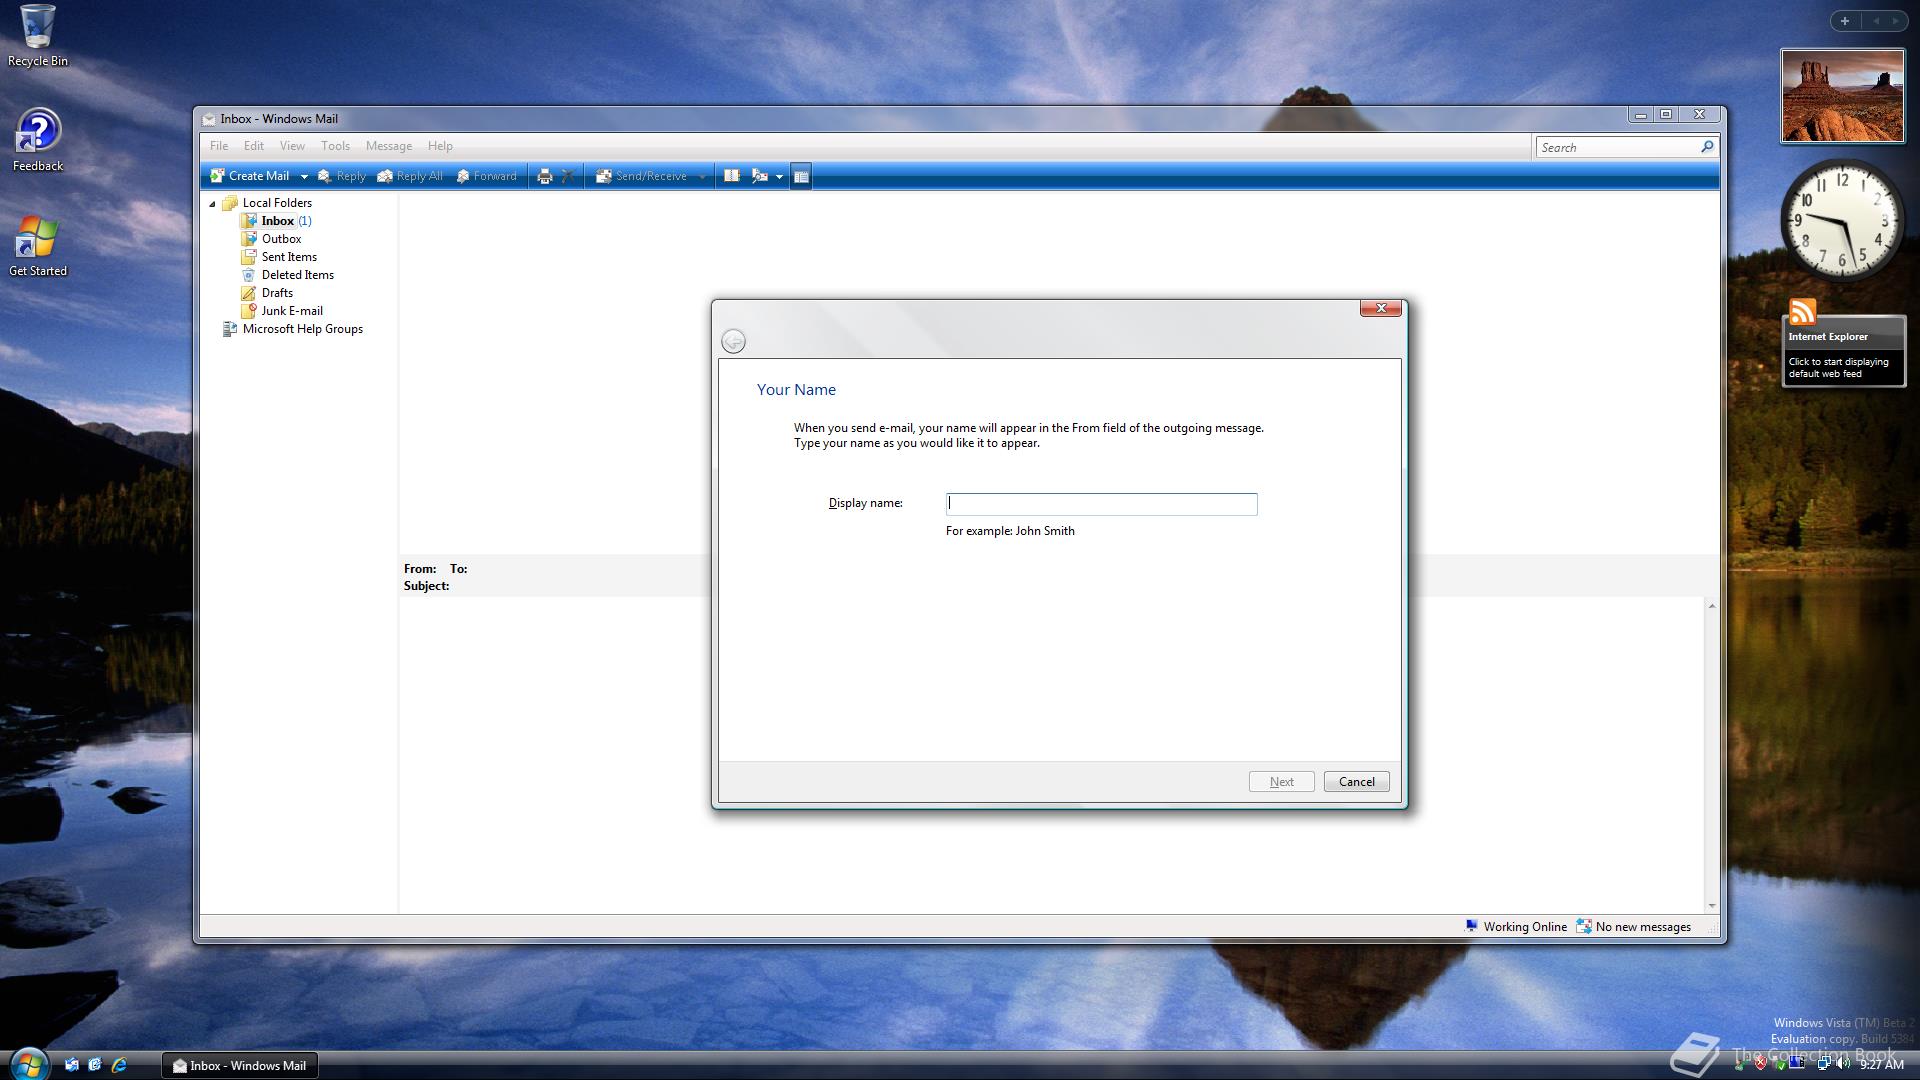This screenshot has height=1080, width=1920.
Task: Minimize the Windows Mail window
Action: [x=1640, y=115]
